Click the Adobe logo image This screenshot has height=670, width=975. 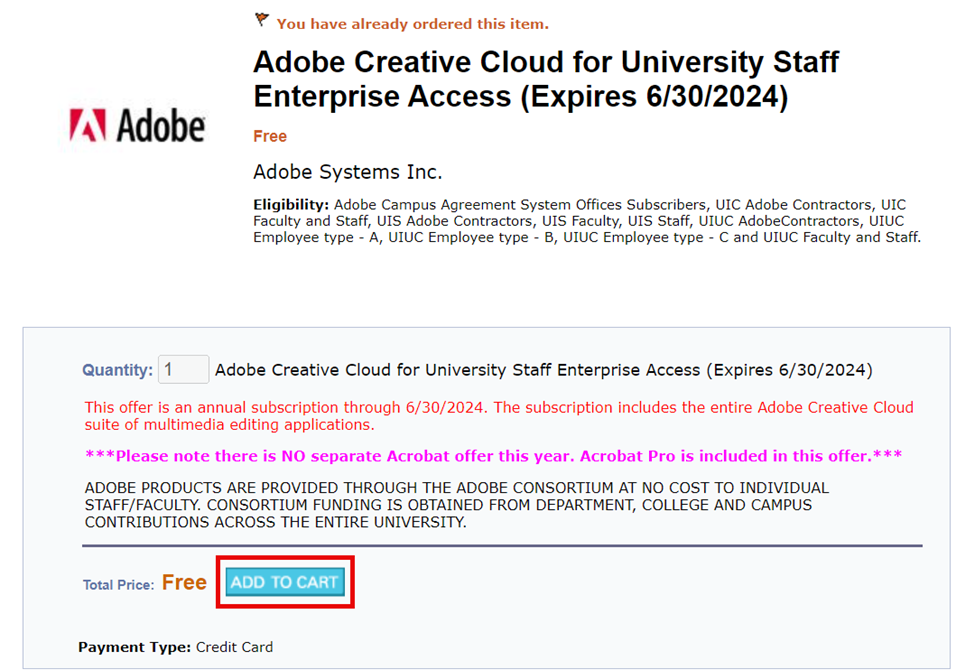137,125
